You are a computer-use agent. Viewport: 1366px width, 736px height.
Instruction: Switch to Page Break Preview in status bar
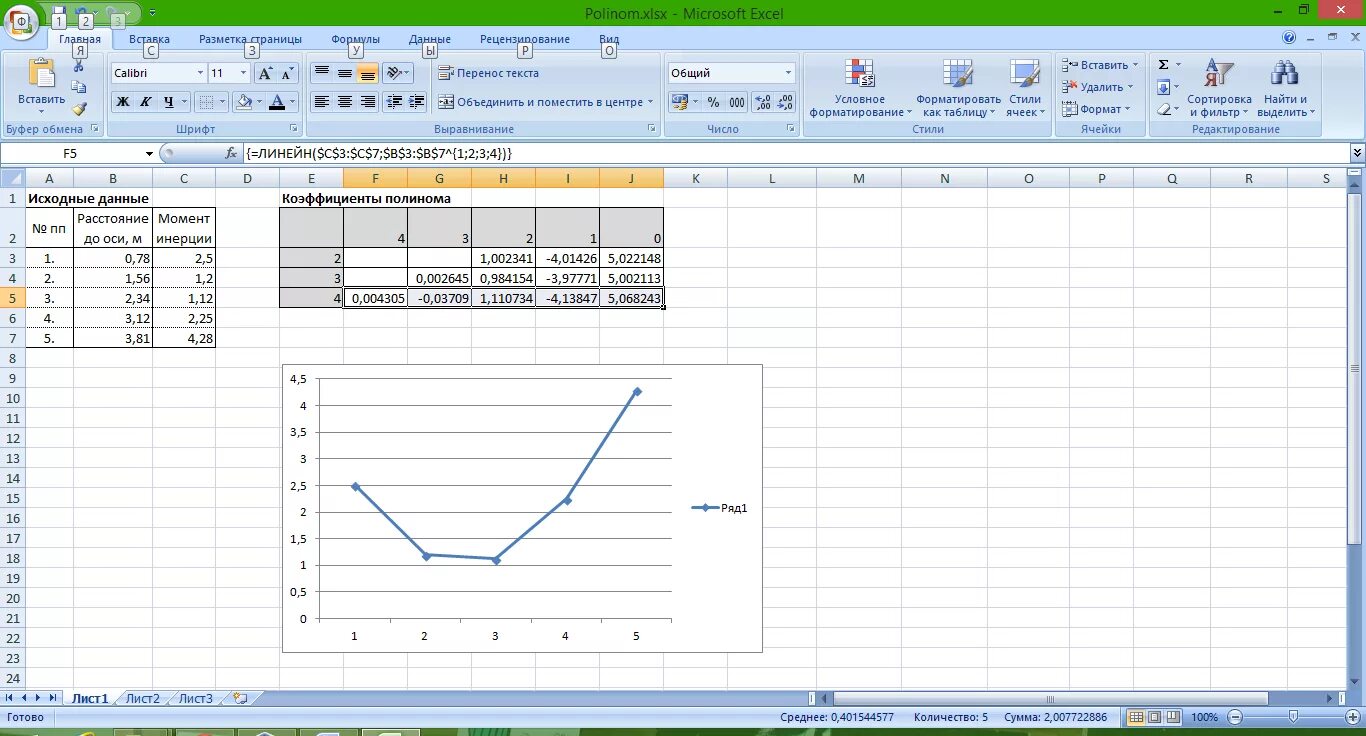click(1172, 717)
